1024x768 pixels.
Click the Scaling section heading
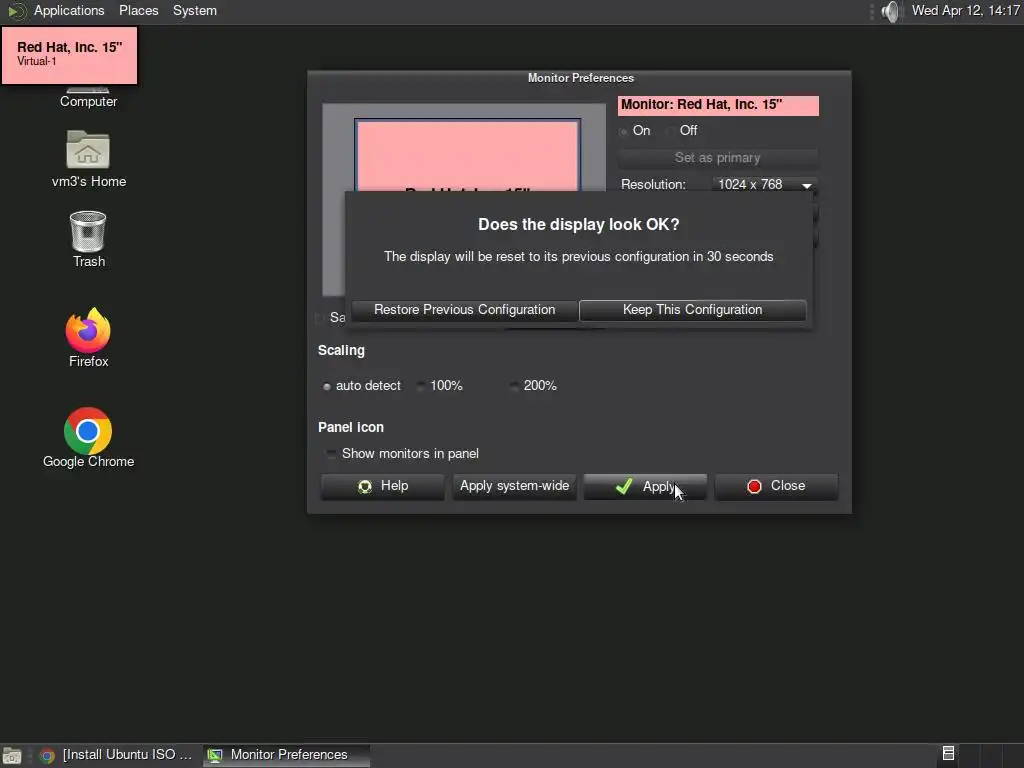[341, 351]
